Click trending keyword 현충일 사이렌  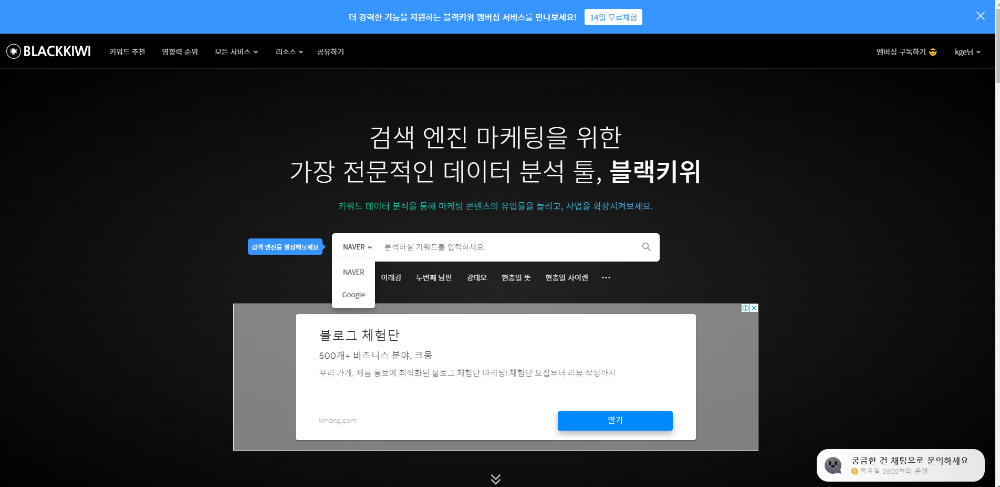click(566, 278)
